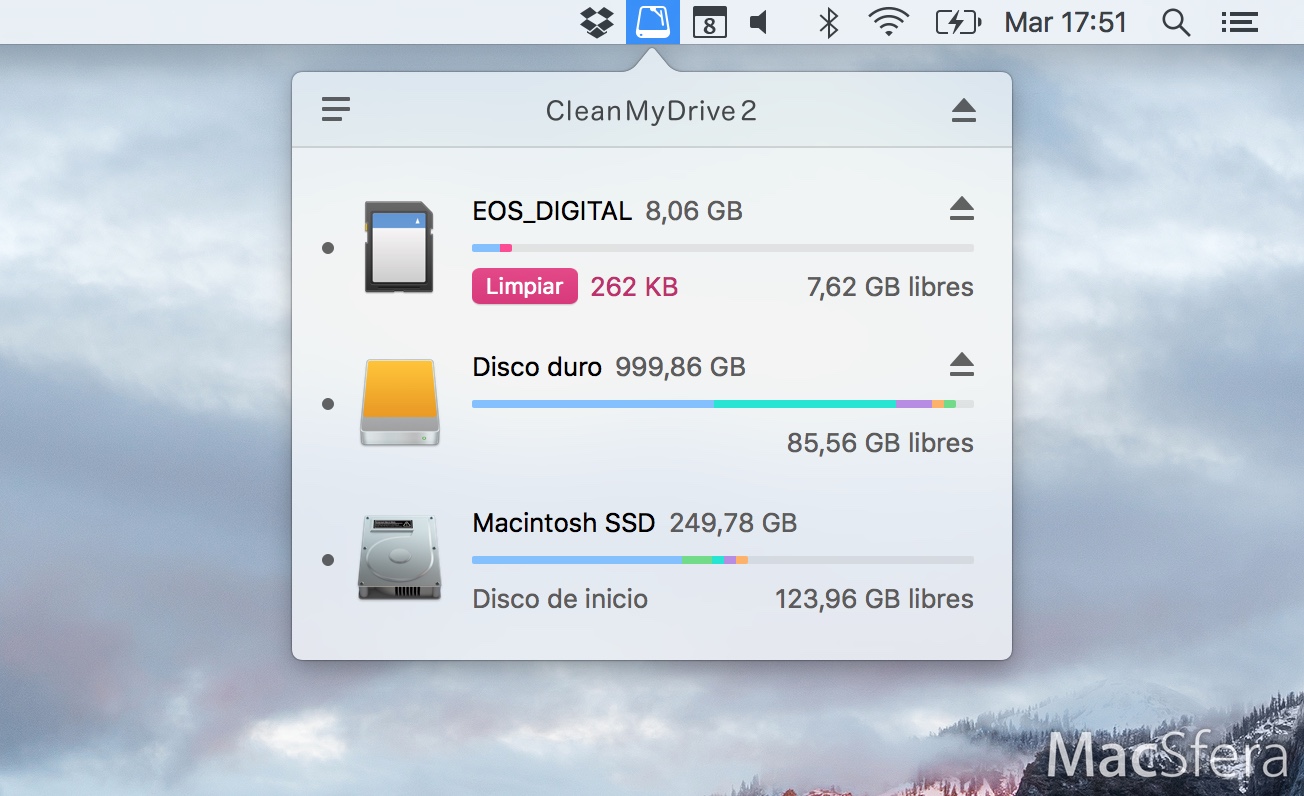
Task: Click the dot beside Disco duro
Action: [328, 404]
